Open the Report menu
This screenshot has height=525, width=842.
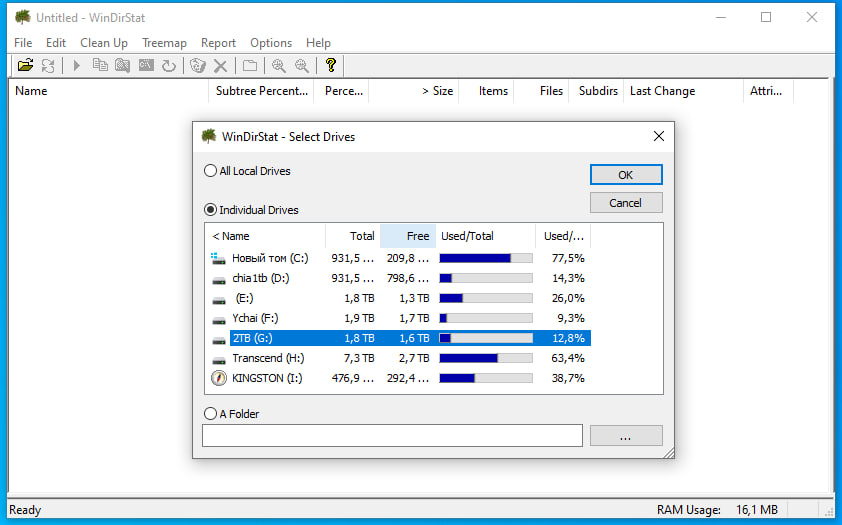click(x=218, y=43)
